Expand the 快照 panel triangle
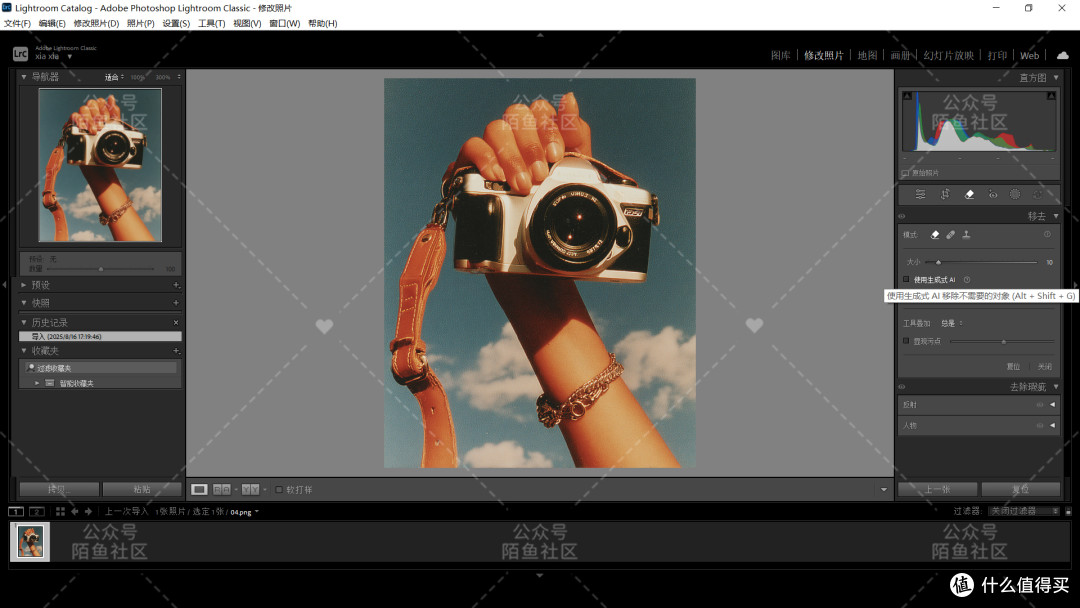Viewport: 1080px width, 608px height. 23,303
